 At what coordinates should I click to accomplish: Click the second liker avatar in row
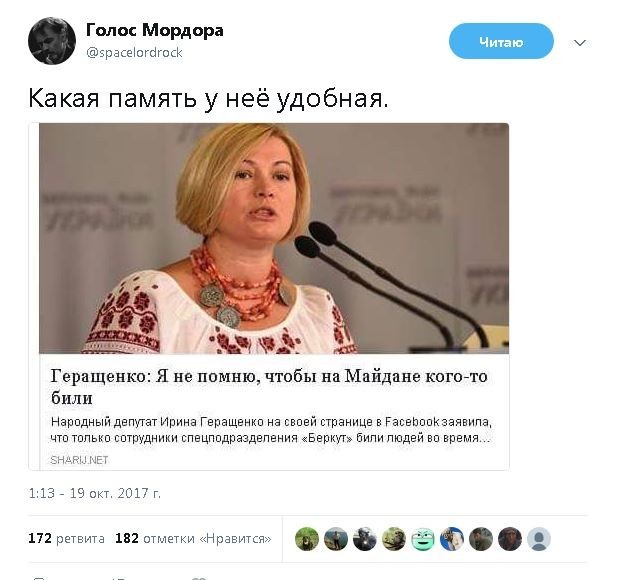coord(336,539)
